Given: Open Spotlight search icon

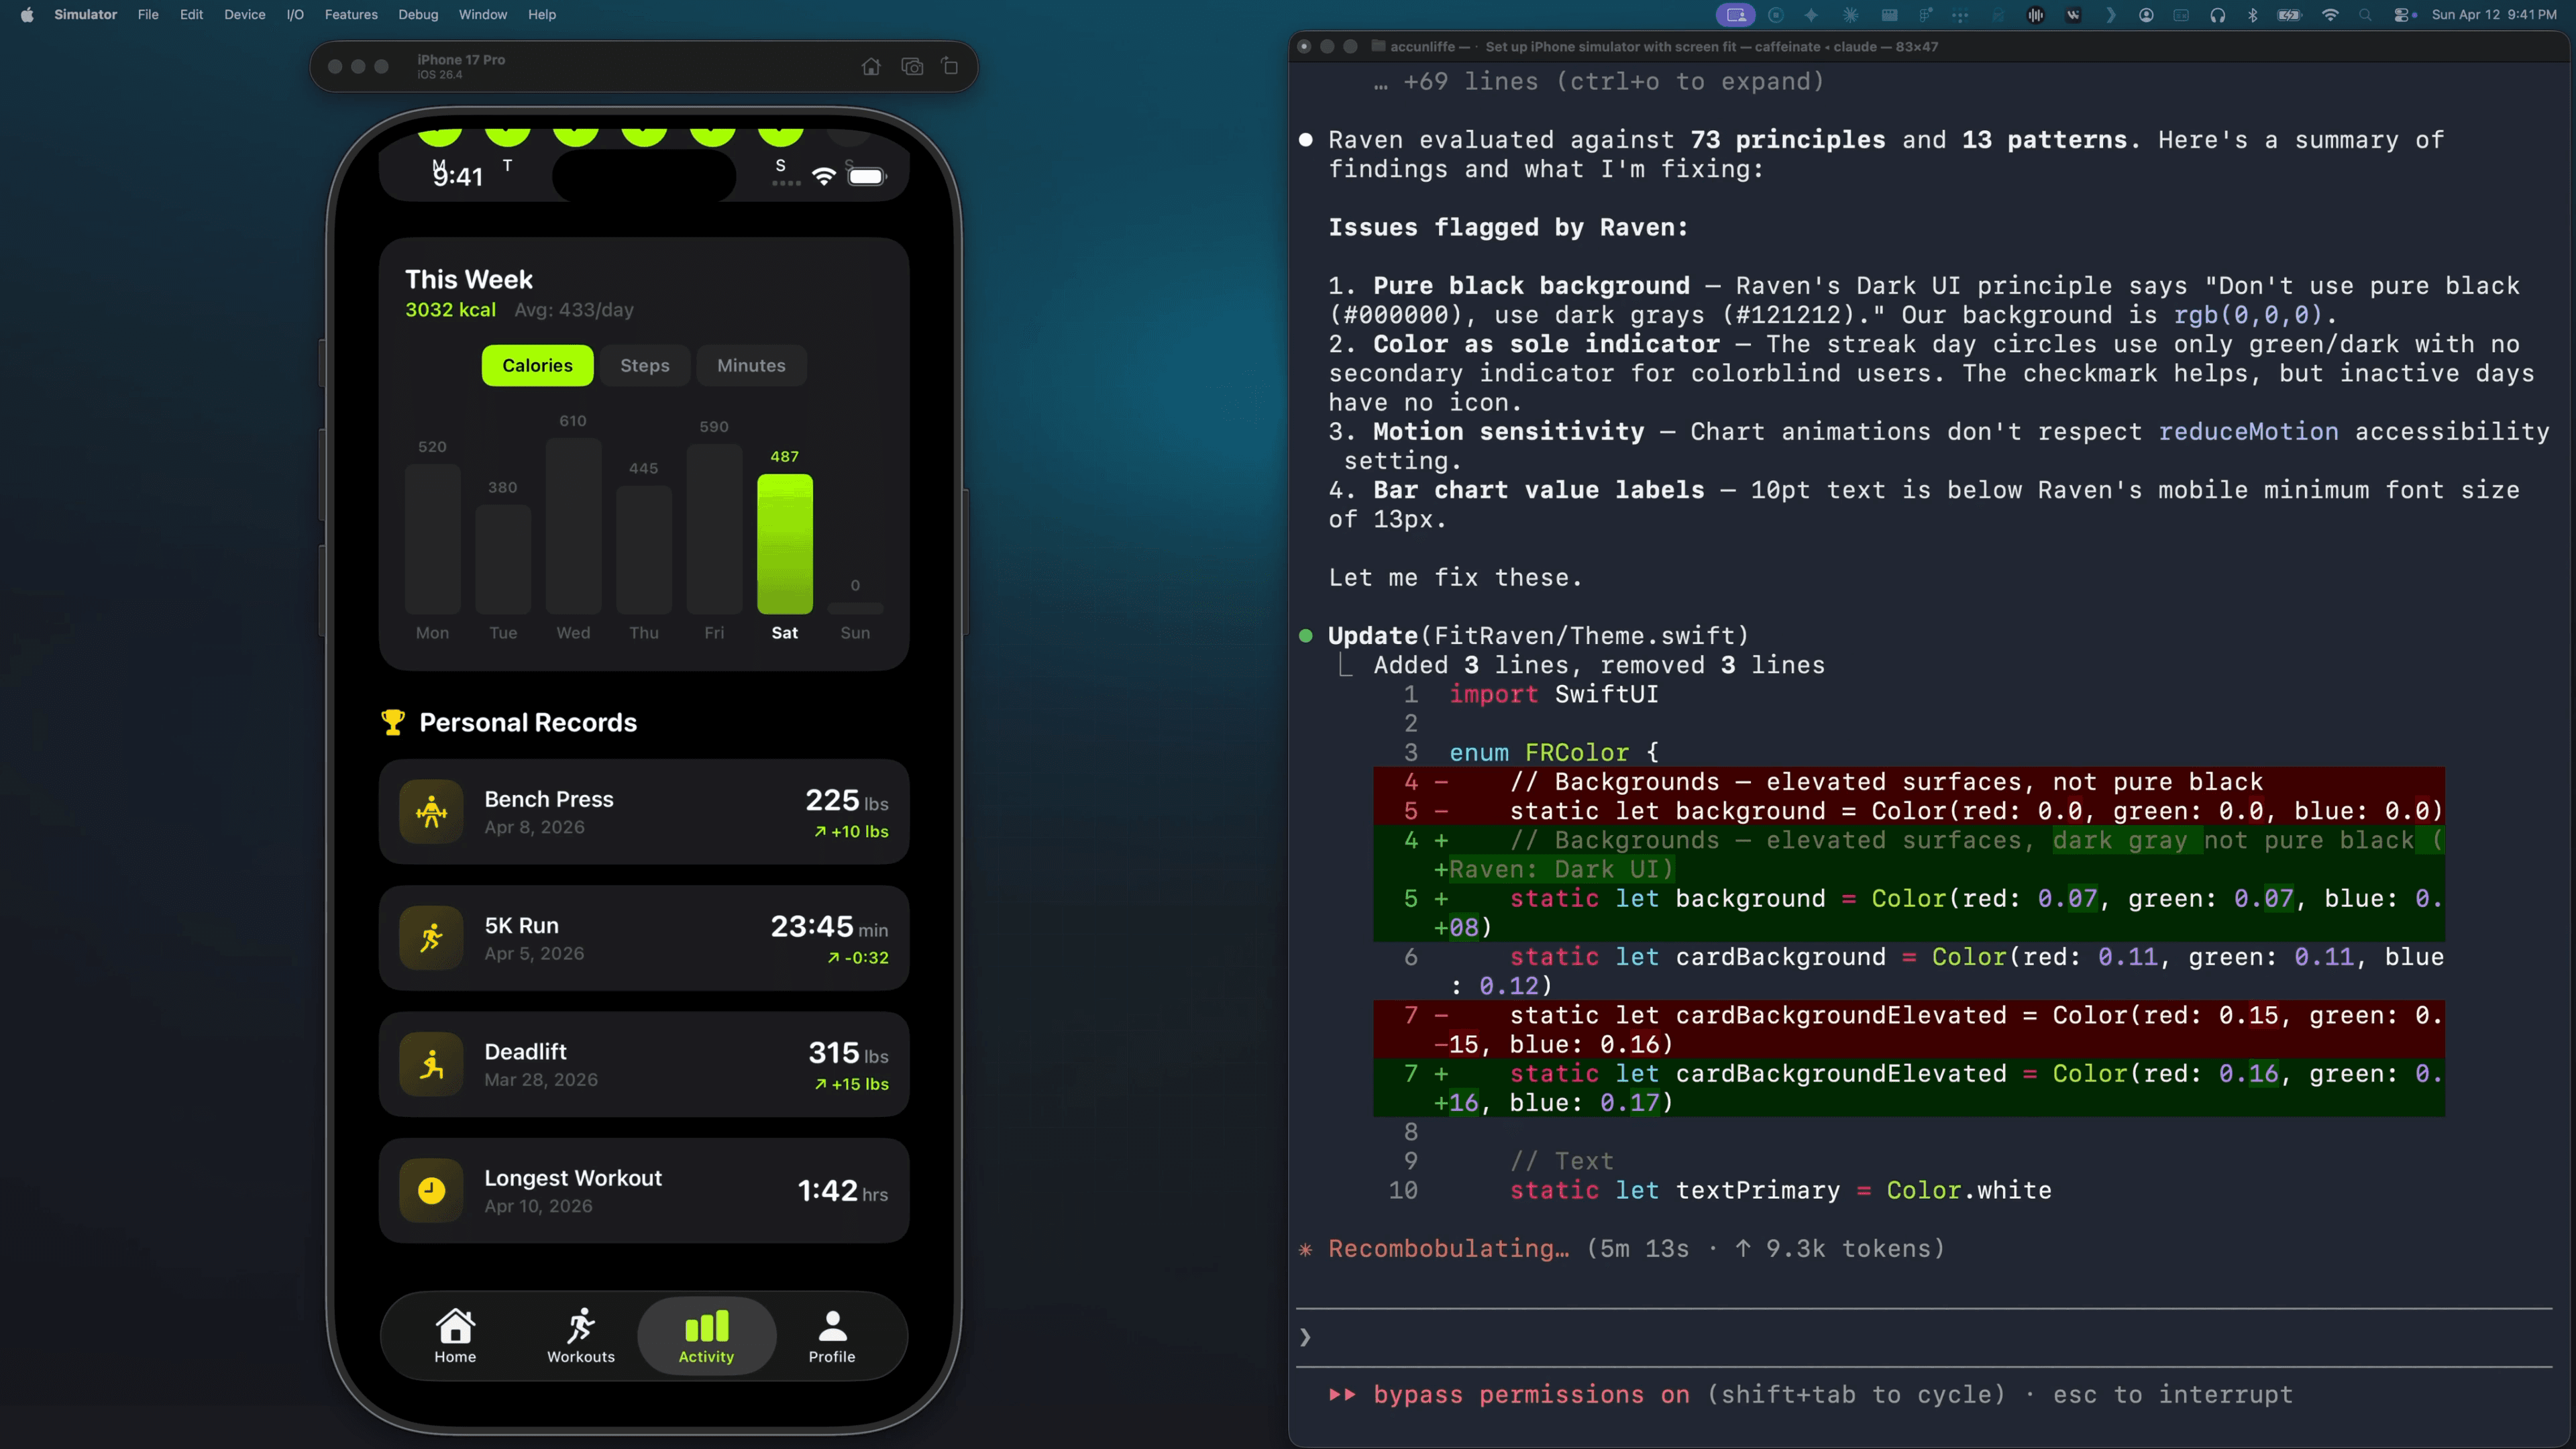Looking at the screenshot, I should [2365, 15].
